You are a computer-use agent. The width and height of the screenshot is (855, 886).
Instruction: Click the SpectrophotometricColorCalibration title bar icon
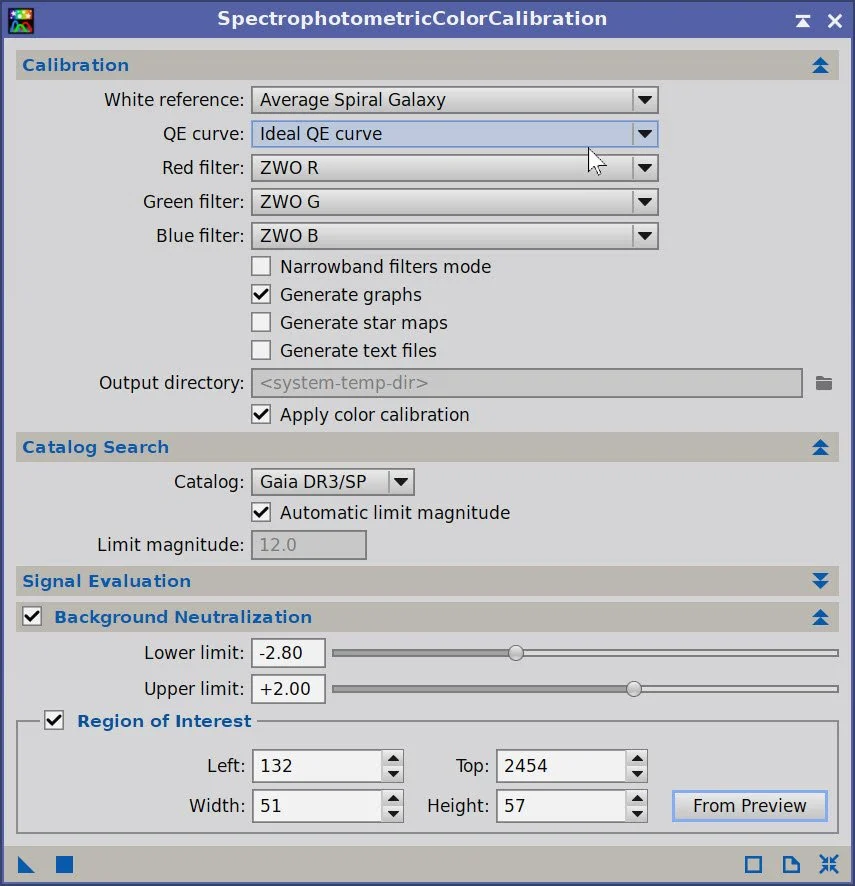(x=21, y=20)
